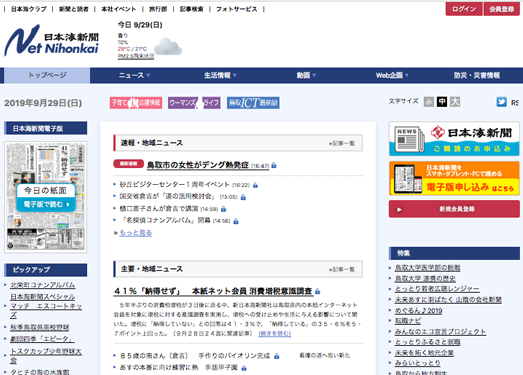
Task: Expand the 動画 navigation dropdown
Action: tap(306, 75)
